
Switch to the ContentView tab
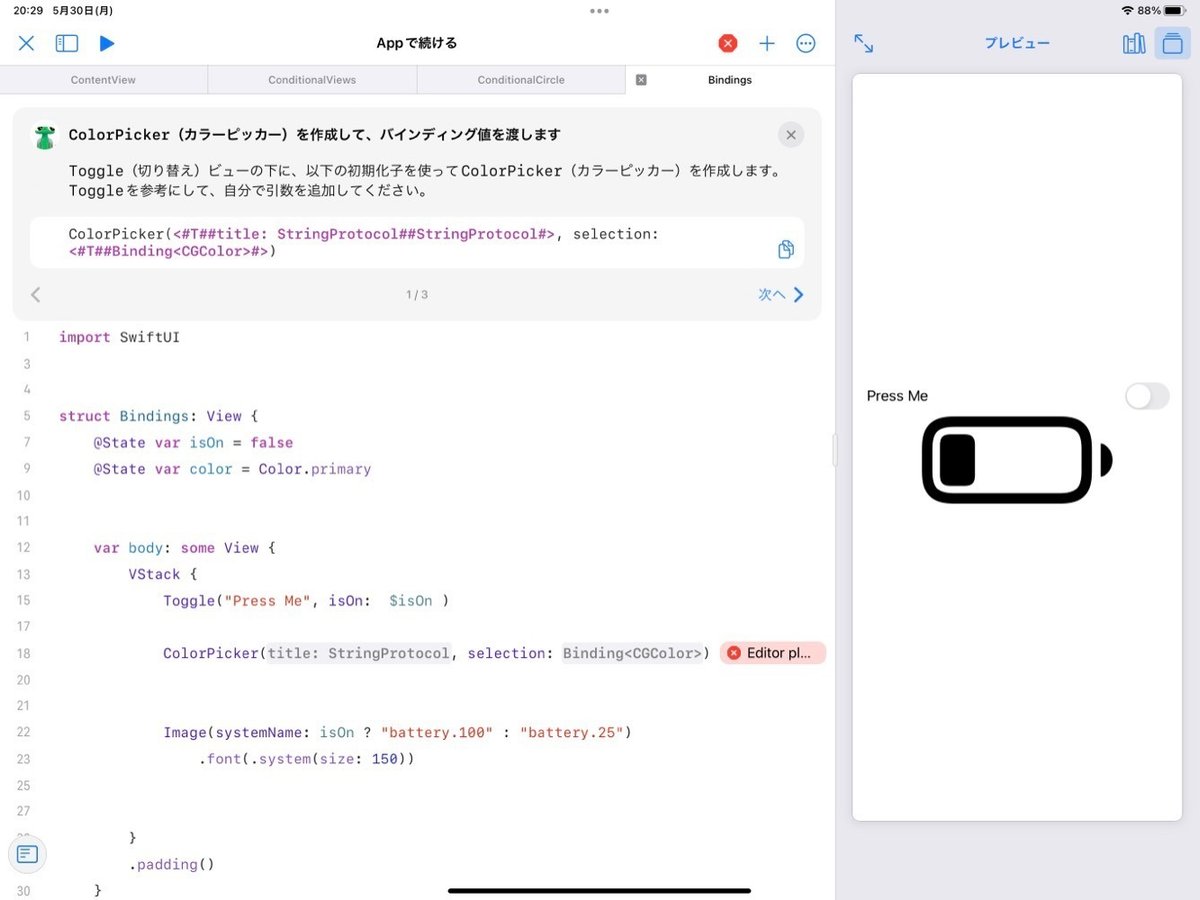coord(103,80)
